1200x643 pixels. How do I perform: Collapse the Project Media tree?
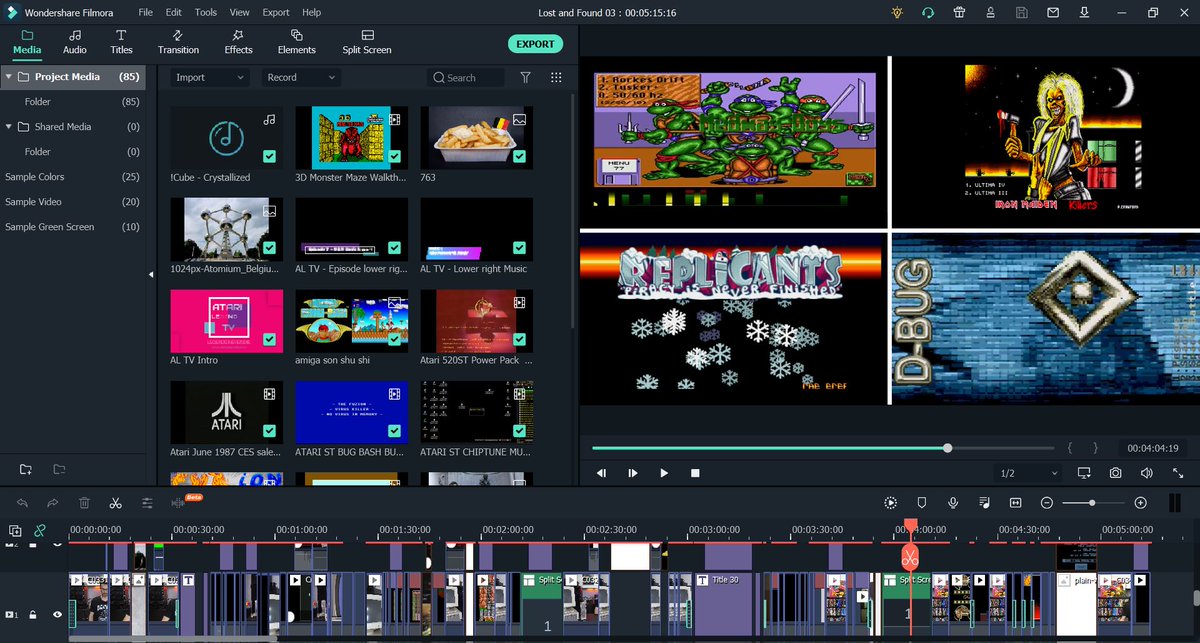pos(9,76)
